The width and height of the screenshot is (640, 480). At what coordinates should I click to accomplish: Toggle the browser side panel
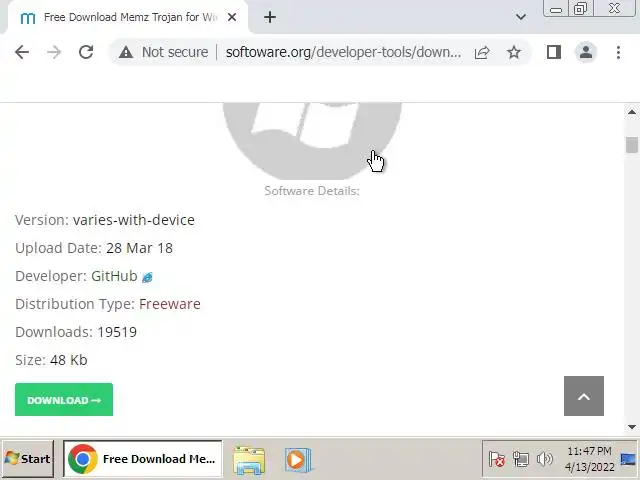(x=553, y=52)
